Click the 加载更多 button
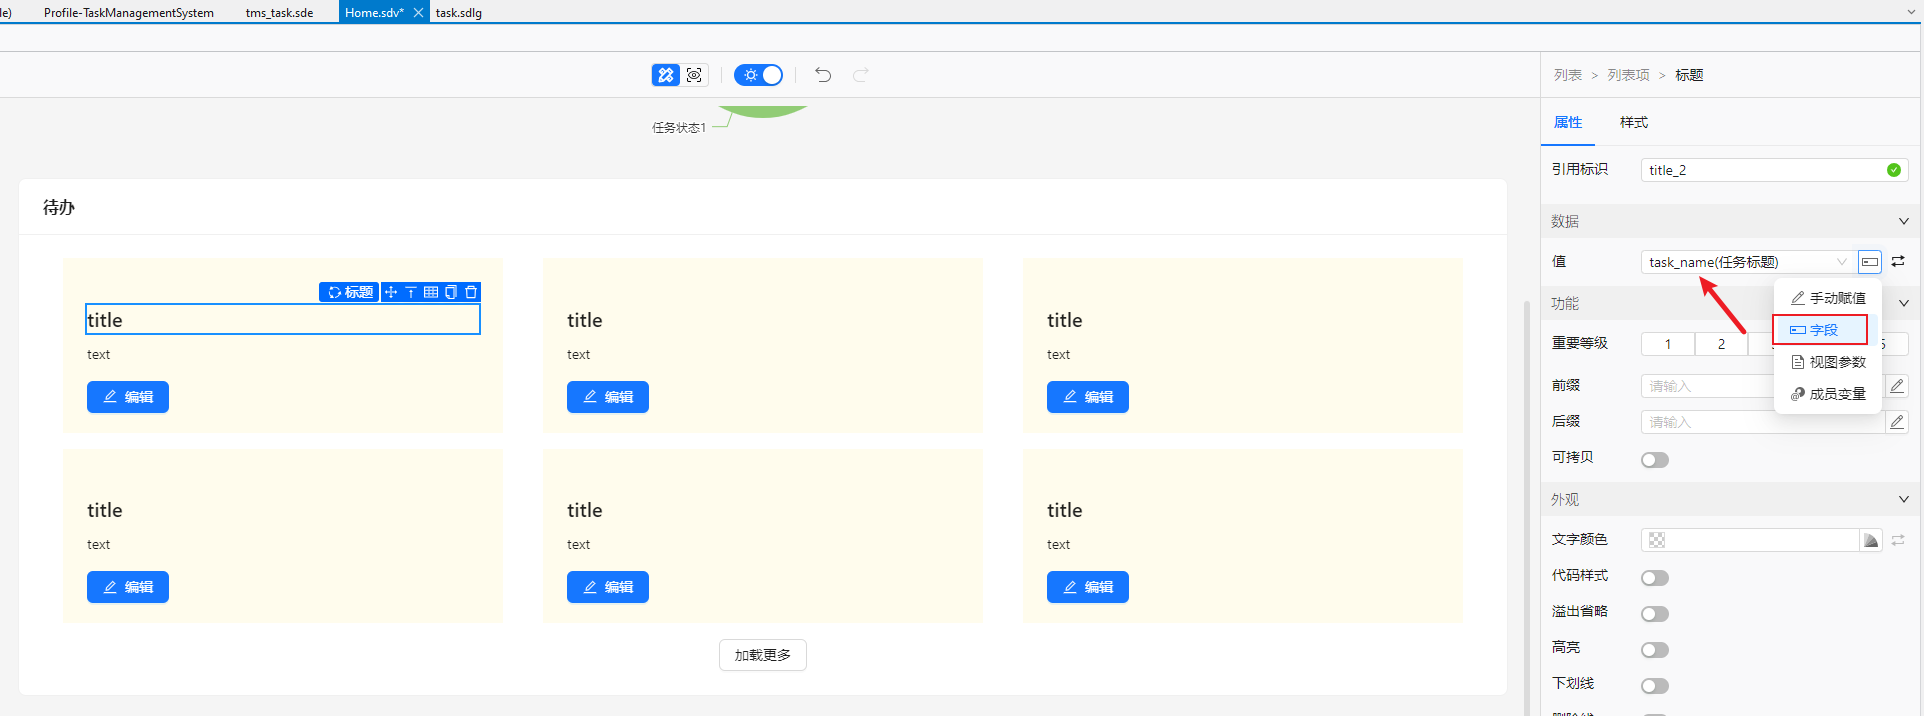The image size is (1924, 716). (763, 655)
